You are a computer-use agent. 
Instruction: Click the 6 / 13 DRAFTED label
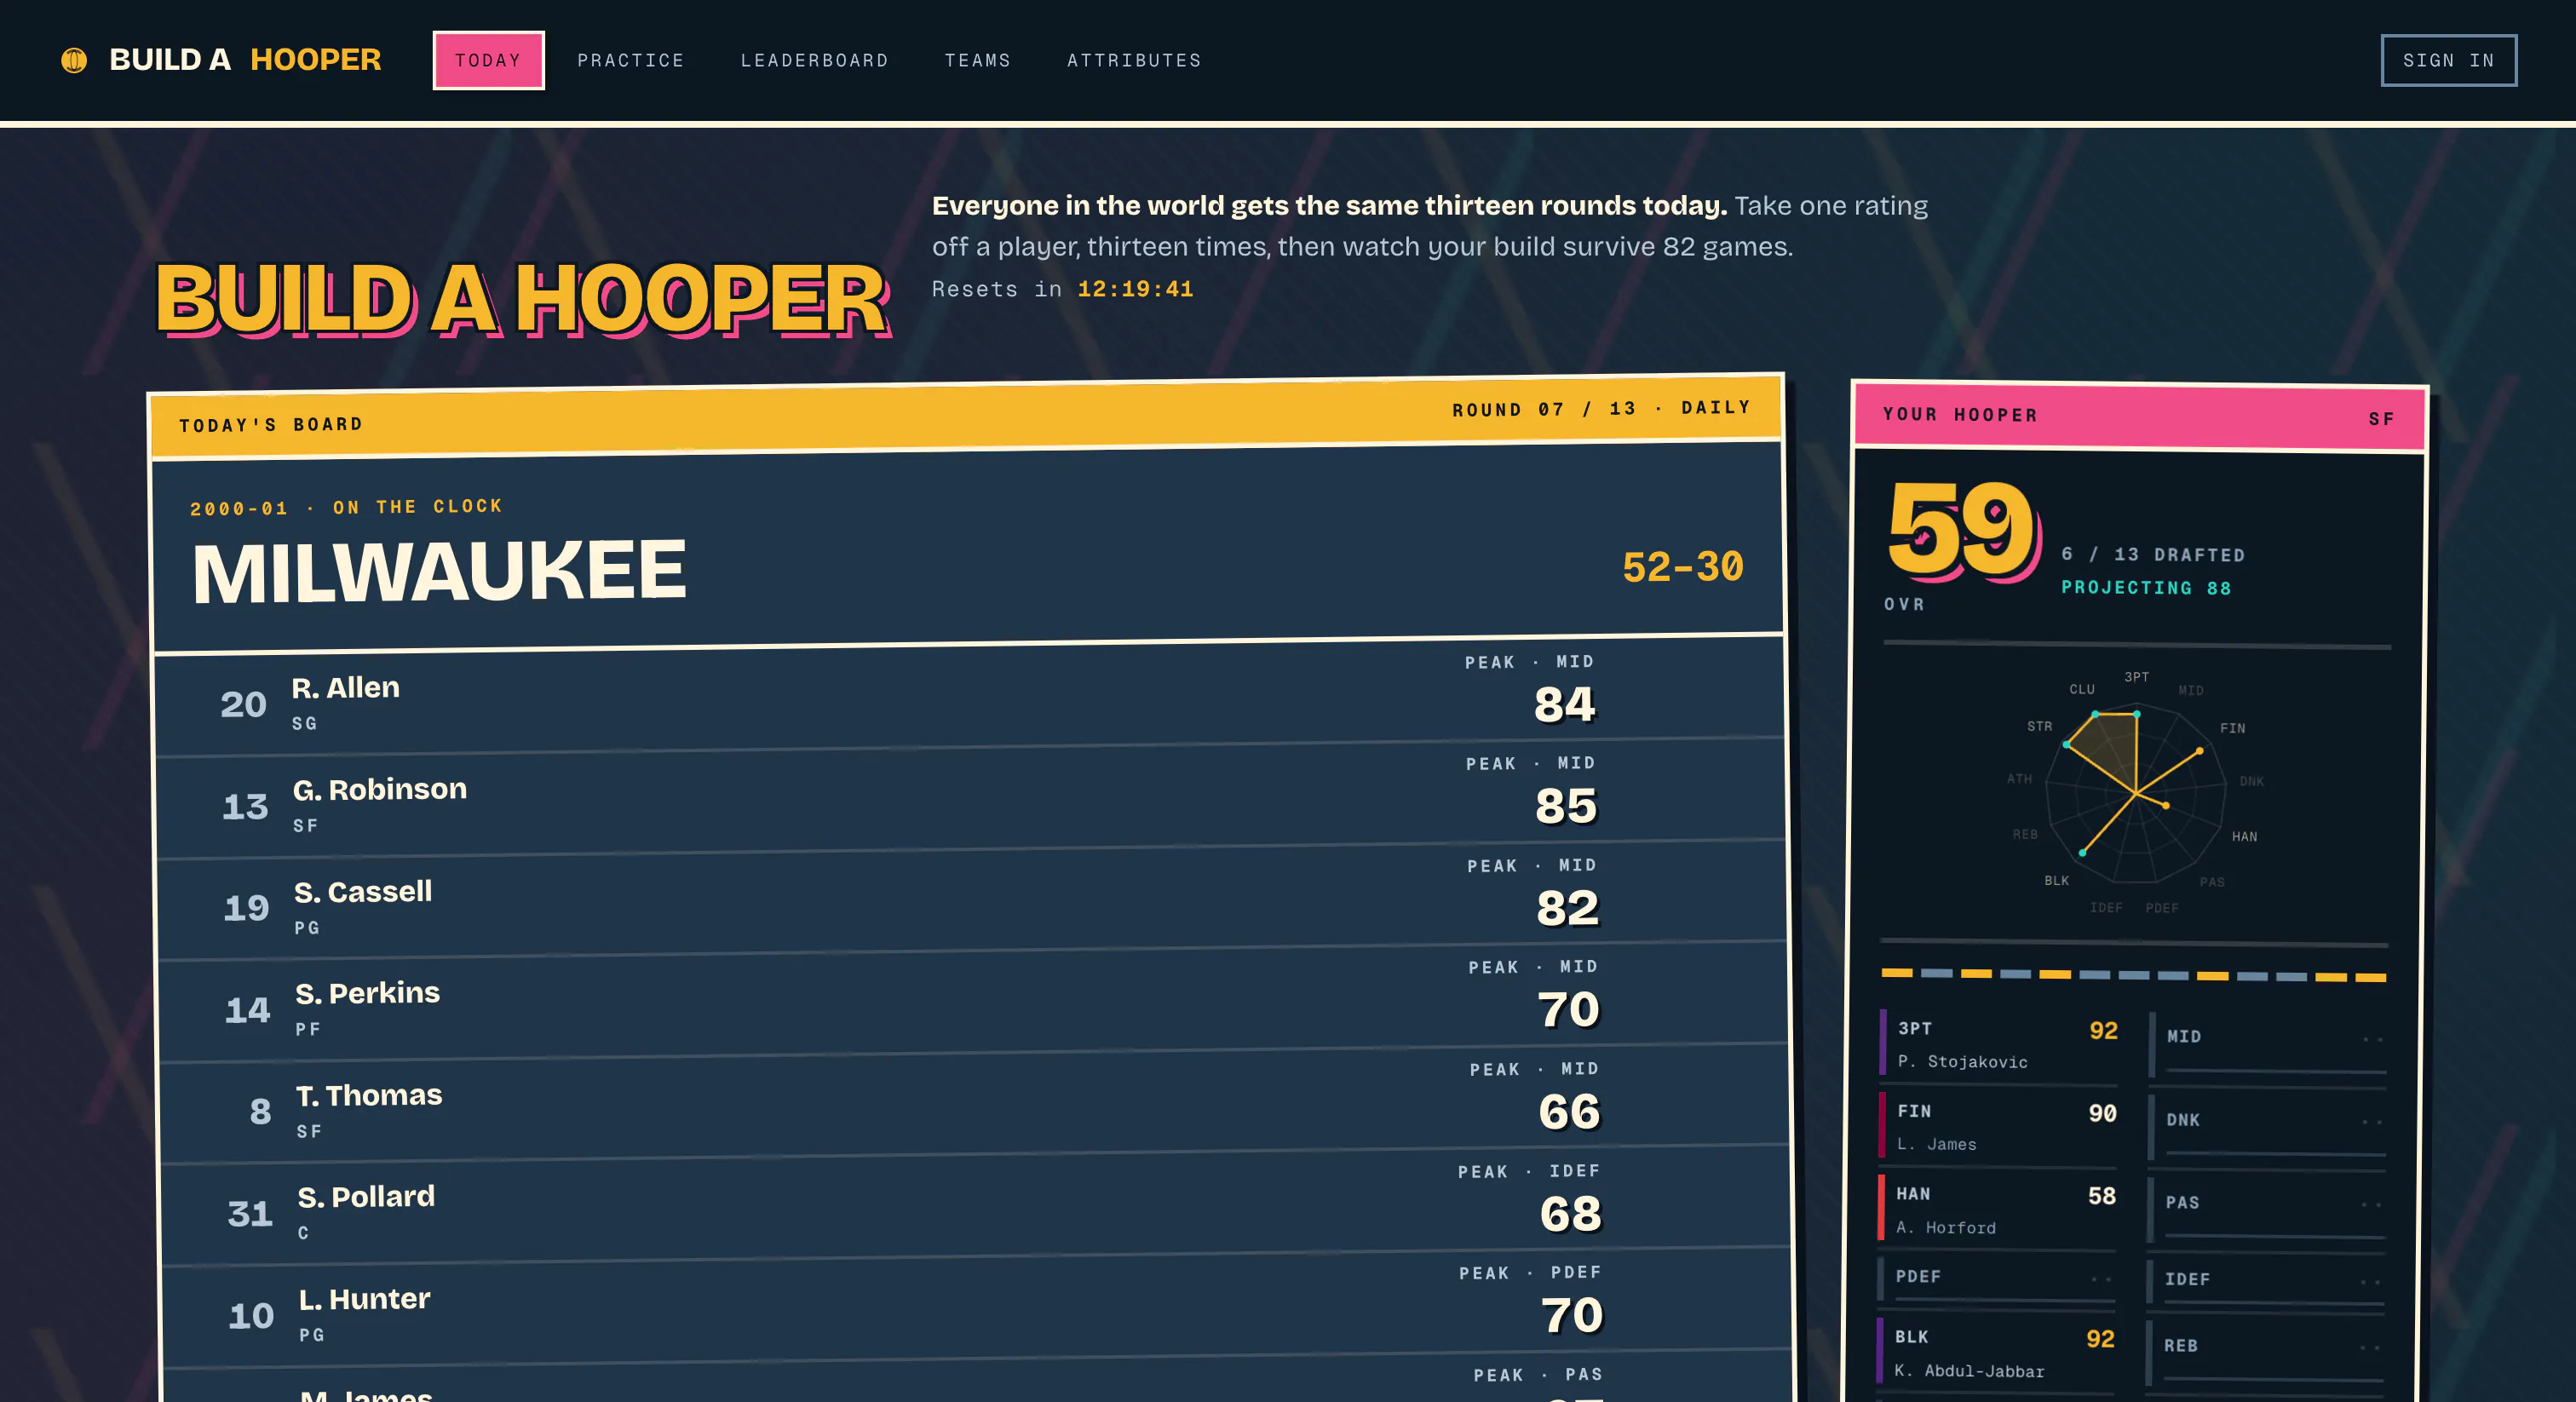(2153, 554)
